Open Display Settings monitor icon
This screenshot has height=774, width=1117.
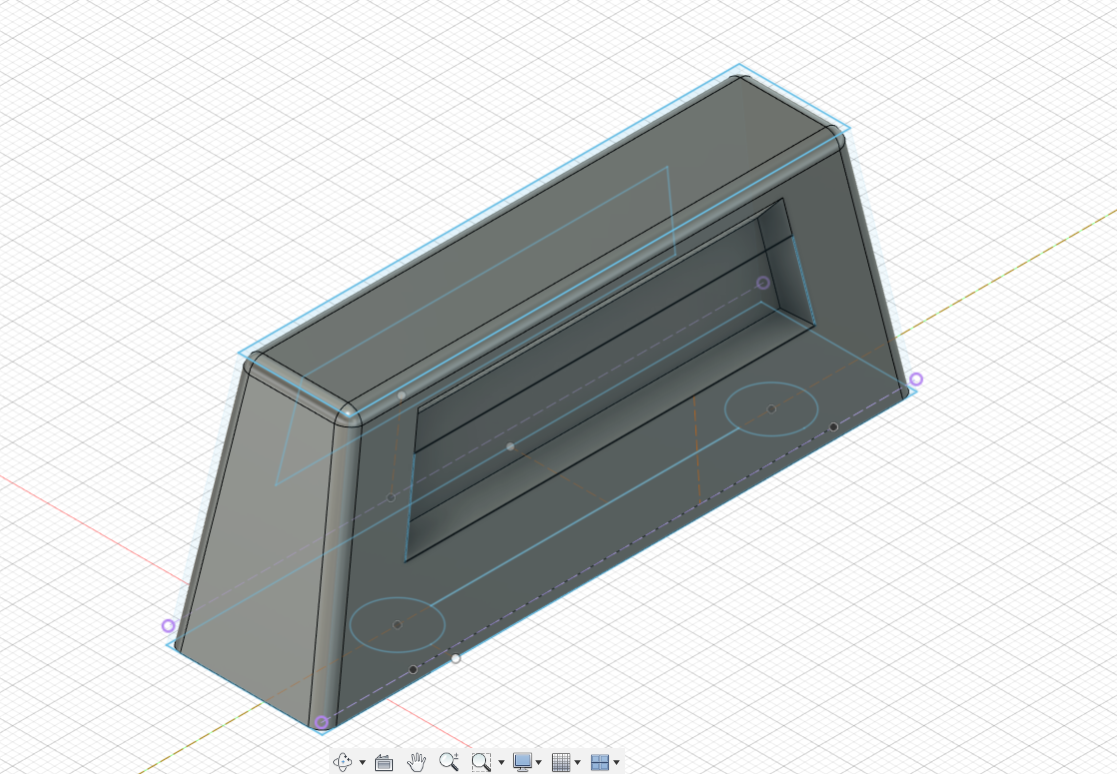tap(522, 762)
